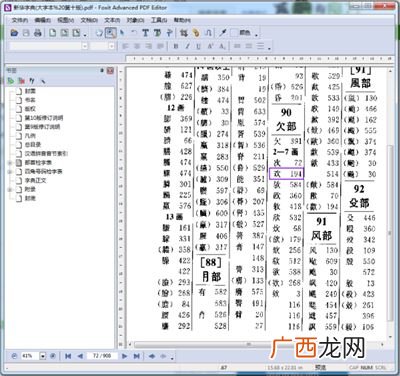Select the second T text tool
The height and width of the screenshot is (376, 400).
157,33
